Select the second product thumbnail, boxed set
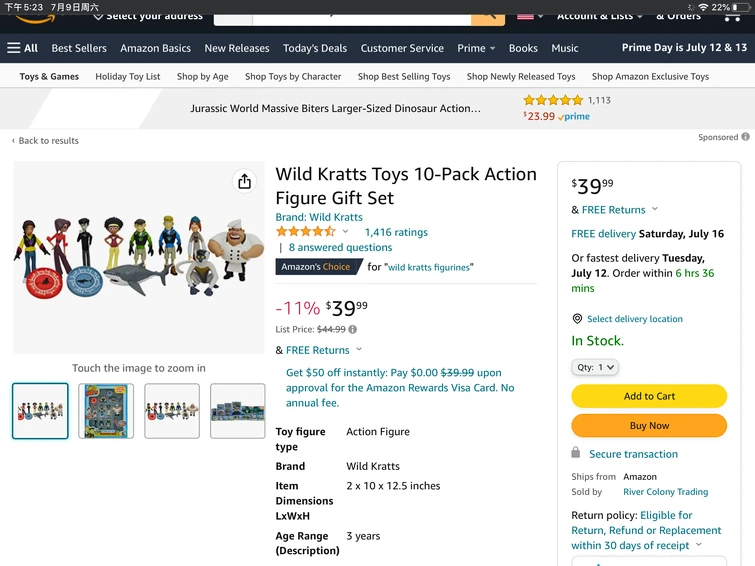The width and height of the screenshot is (755, 566). (x=106, y=411)
